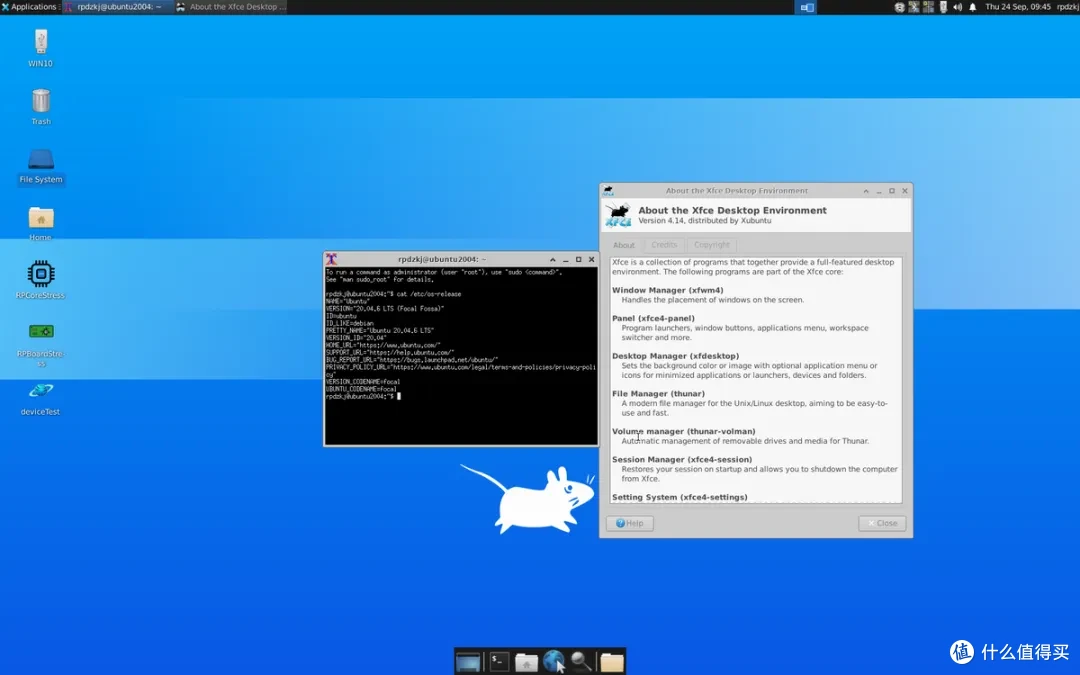Screen dimensions: 1080x675
Task: Activate the About the Xfce Desktop taskbar button
Action: coord(230,7)
